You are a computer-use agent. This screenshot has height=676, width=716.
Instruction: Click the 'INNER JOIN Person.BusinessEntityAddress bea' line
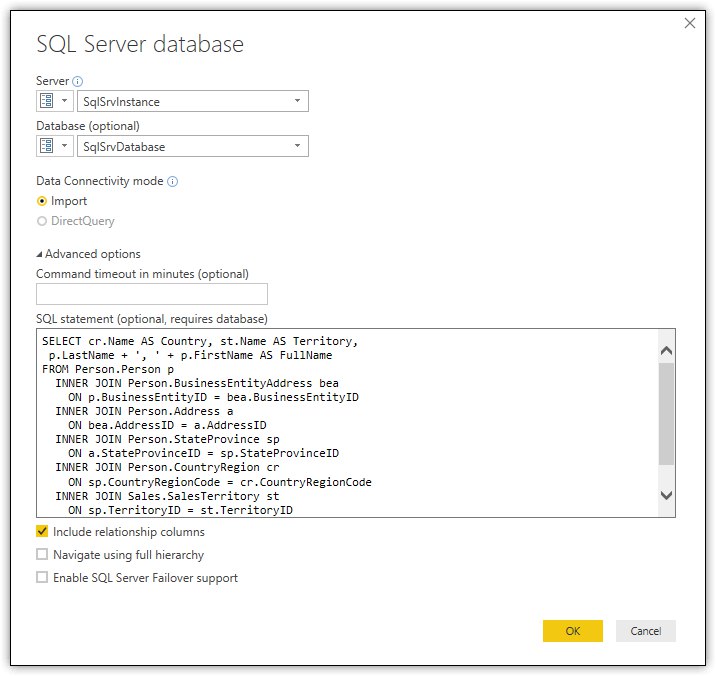pos(197,383)
